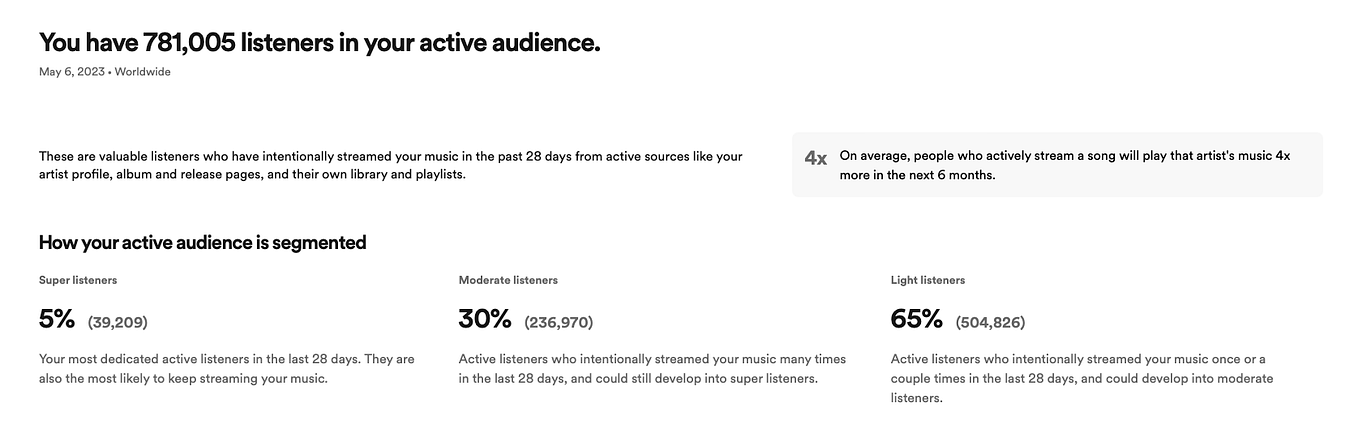Click the valuable listeners description paragraph
This screenshot has width=1358, height=438.
click(x=391, y=165)
